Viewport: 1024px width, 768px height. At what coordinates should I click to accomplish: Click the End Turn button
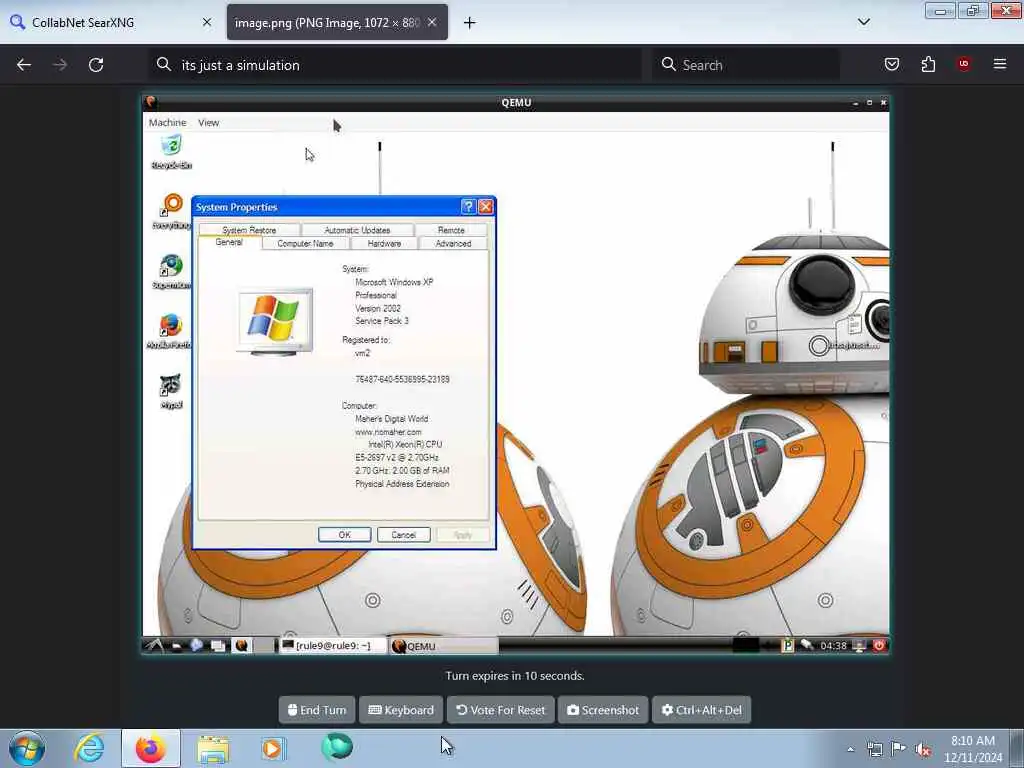[x=317, y=710]
